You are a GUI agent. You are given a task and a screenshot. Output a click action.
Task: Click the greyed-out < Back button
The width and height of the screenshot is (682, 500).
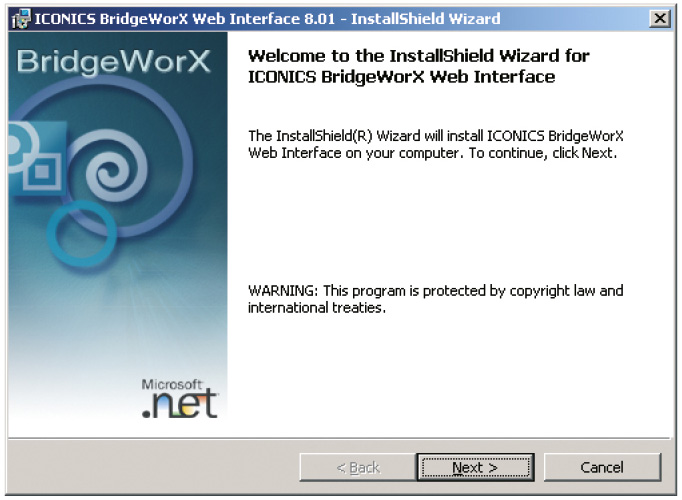tap(358, 467)
